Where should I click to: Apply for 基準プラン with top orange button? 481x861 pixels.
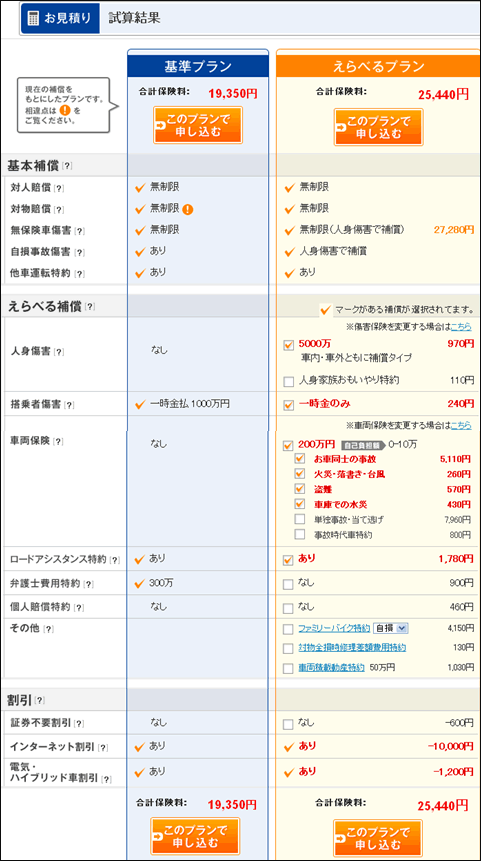[x=198, y=125]
